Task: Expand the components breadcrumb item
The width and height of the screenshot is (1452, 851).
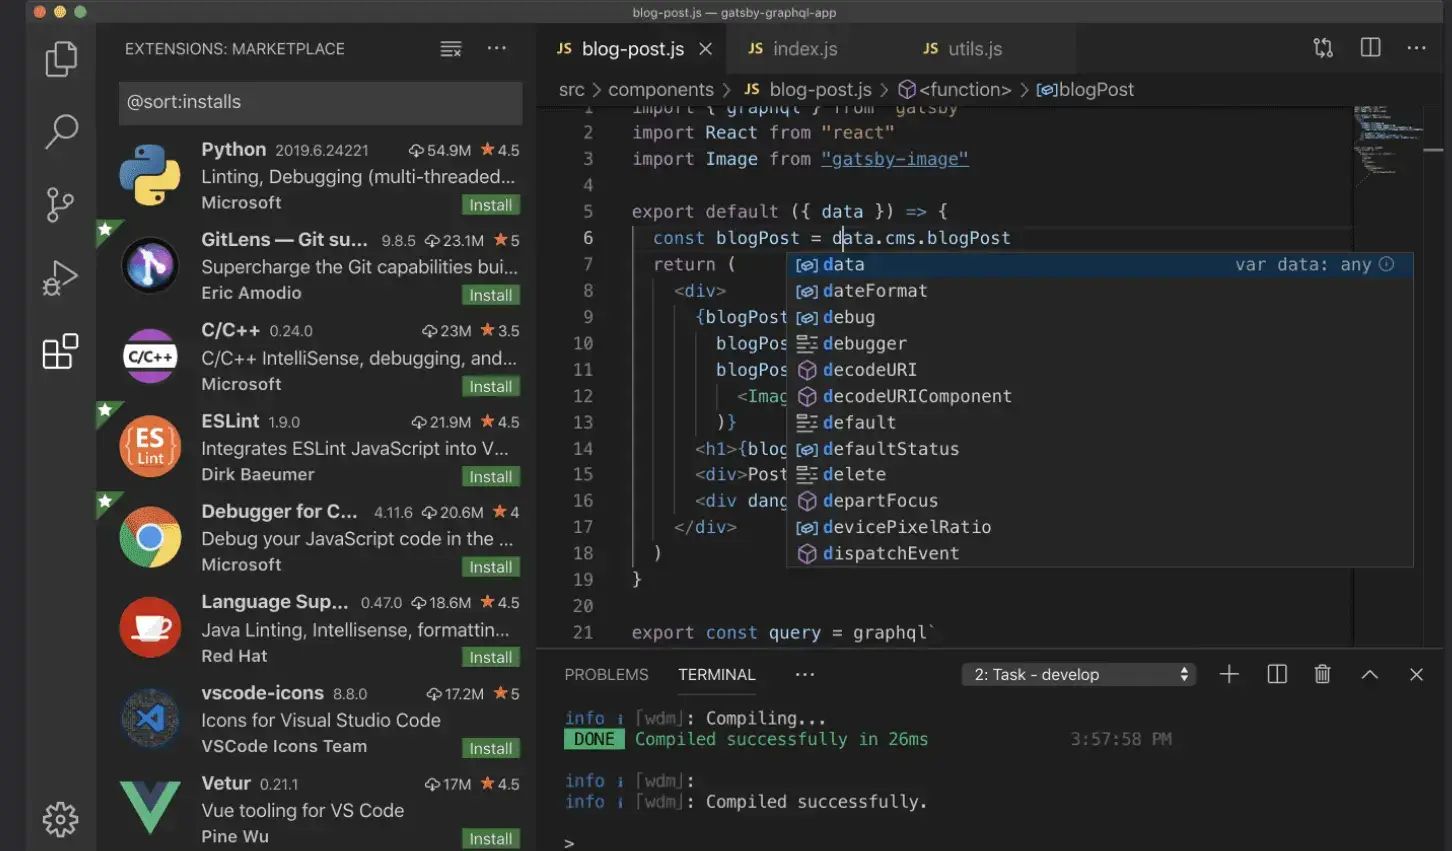Action: 660,89
